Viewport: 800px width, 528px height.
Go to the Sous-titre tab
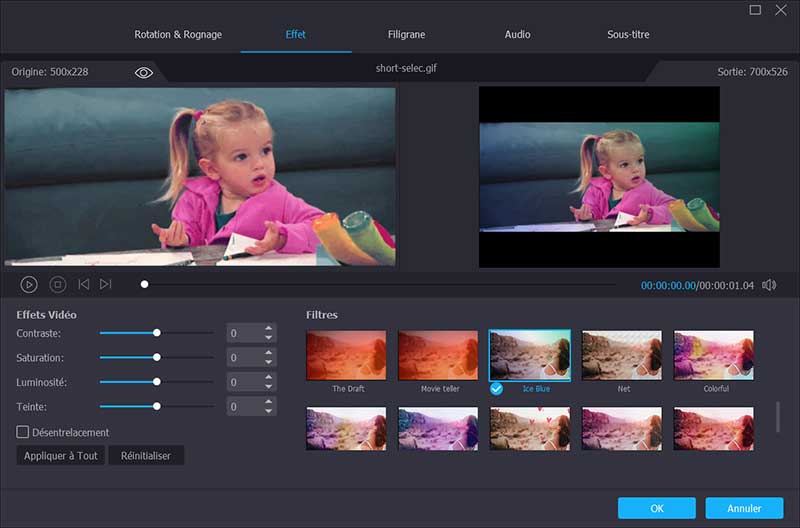click(628, 35)
